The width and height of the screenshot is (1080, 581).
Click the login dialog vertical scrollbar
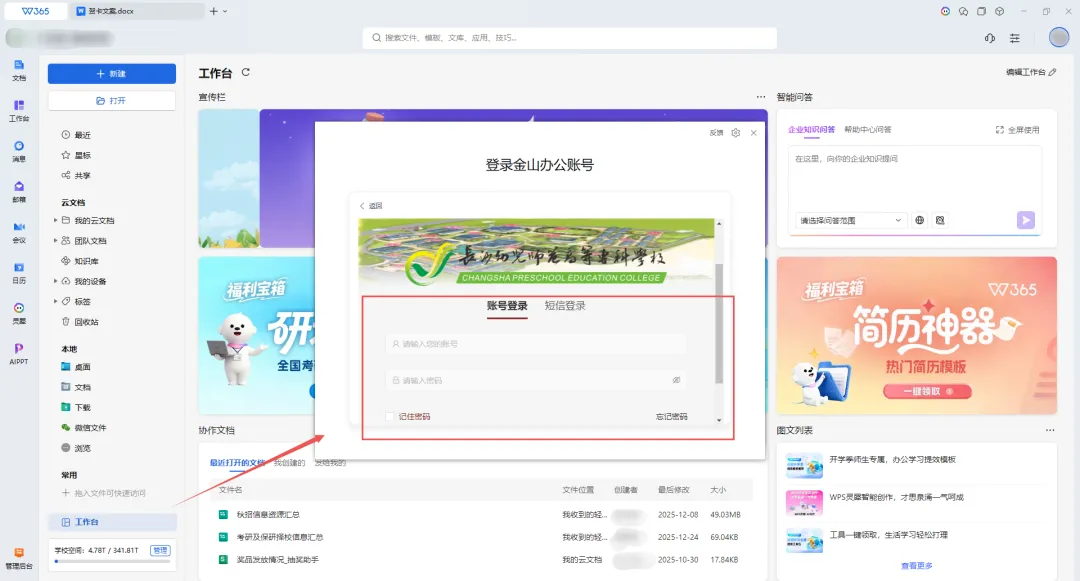click(719, 324)
